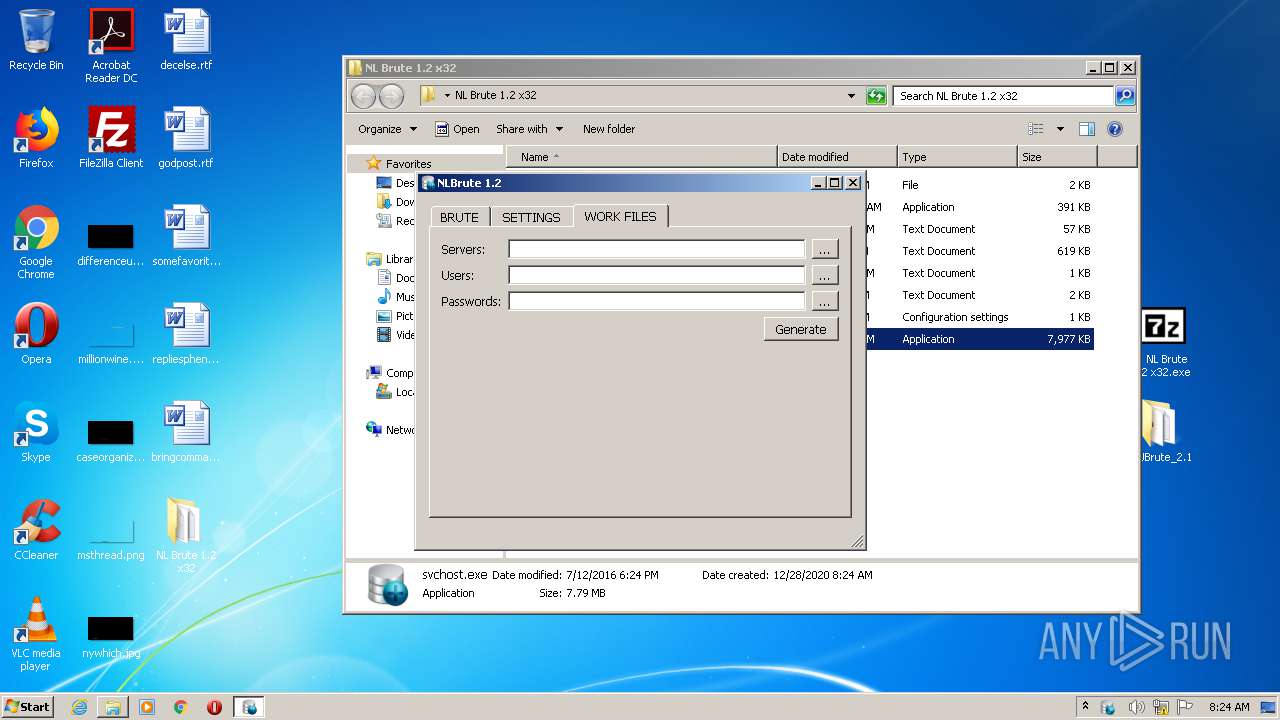This screenshot has height=720, width=1280.
Task: Toggle the Explorer preview pane icon
Action: (x=1087, y=129)
